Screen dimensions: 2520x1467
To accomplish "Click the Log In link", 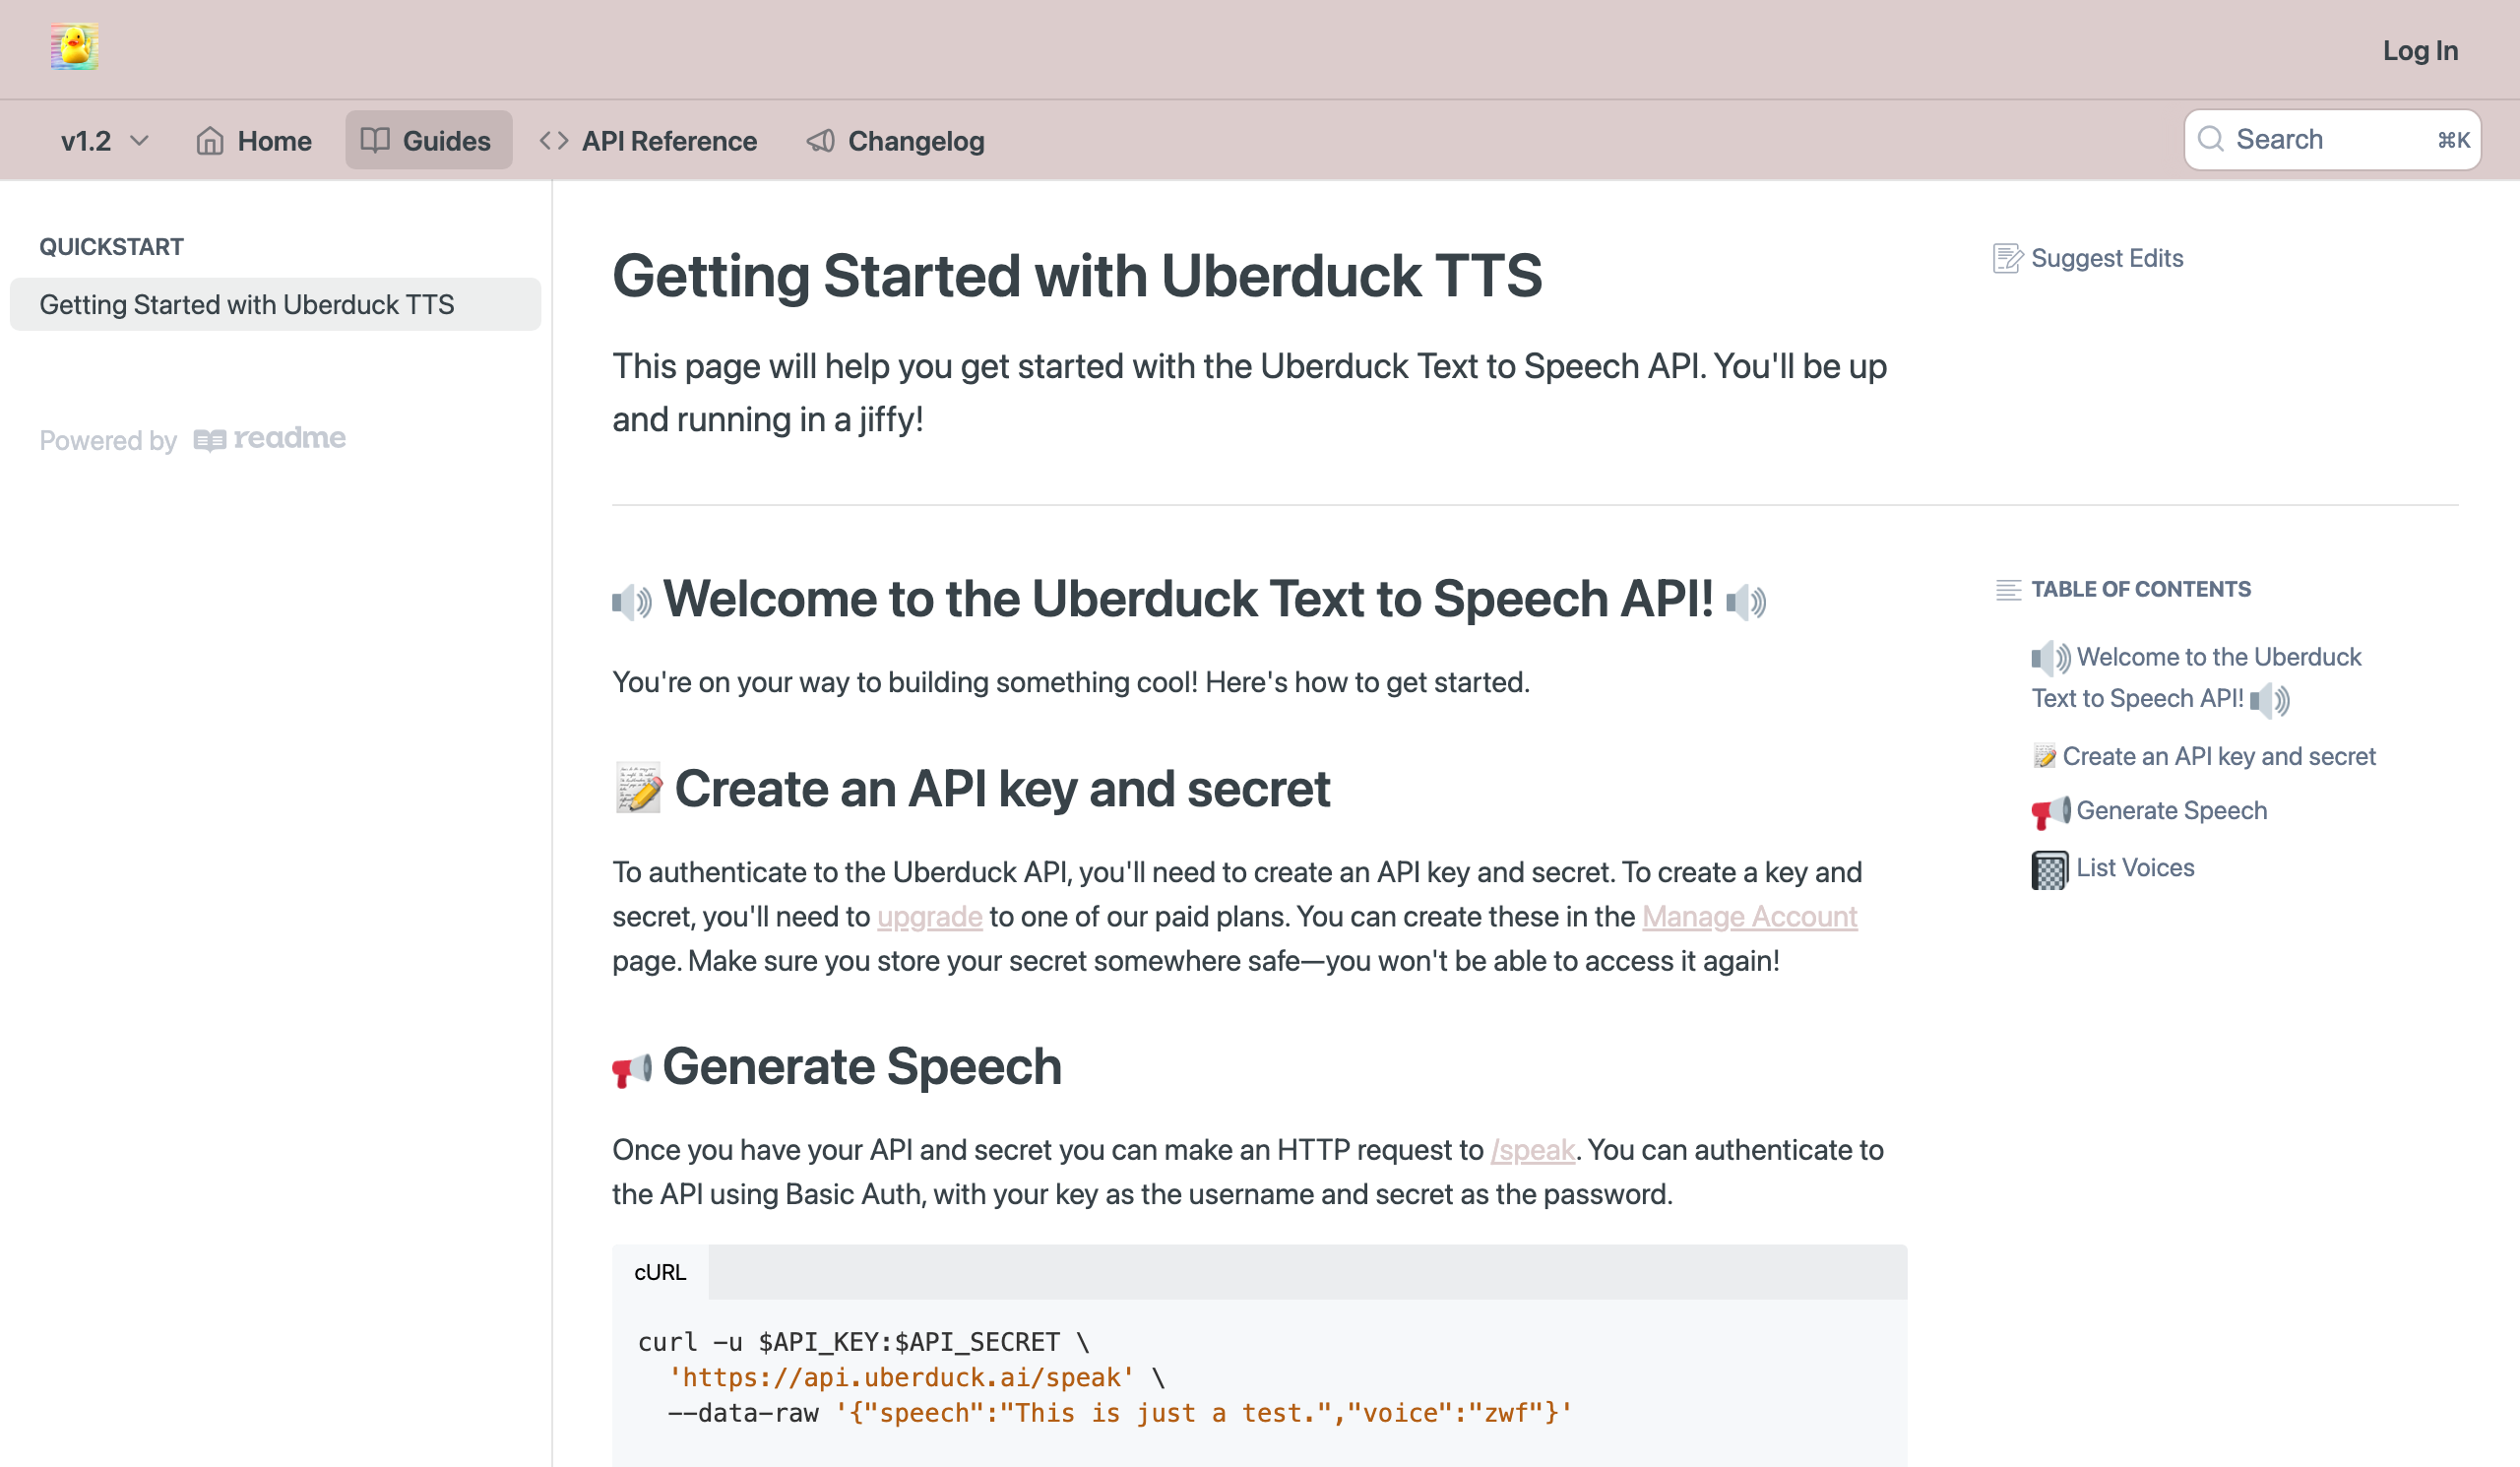I will (x=2420, y=50).
